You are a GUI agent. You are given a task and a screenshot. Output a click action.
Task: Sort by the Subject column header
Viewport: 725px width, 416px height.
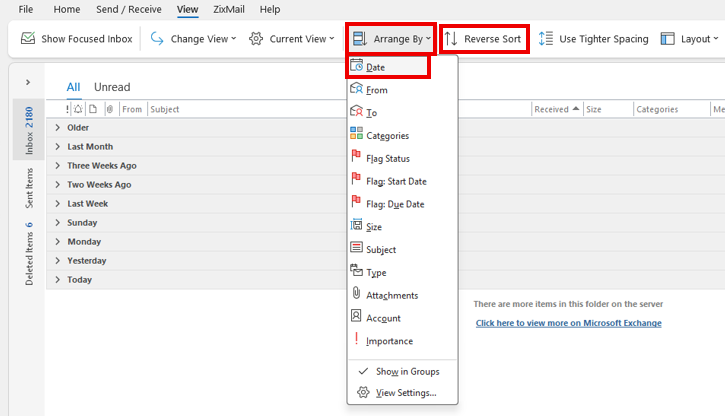point(165,109)
